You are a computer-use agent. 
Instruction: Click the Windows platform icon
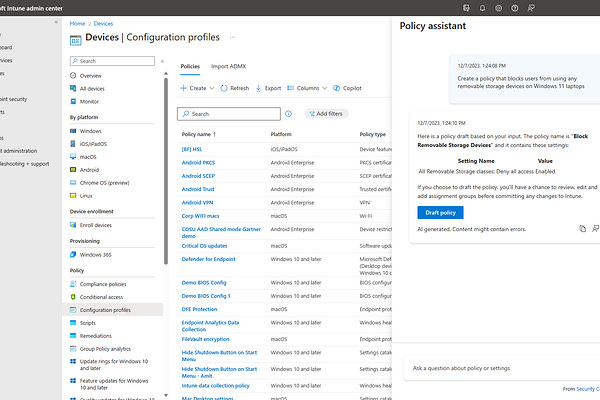tap(73, 131)
